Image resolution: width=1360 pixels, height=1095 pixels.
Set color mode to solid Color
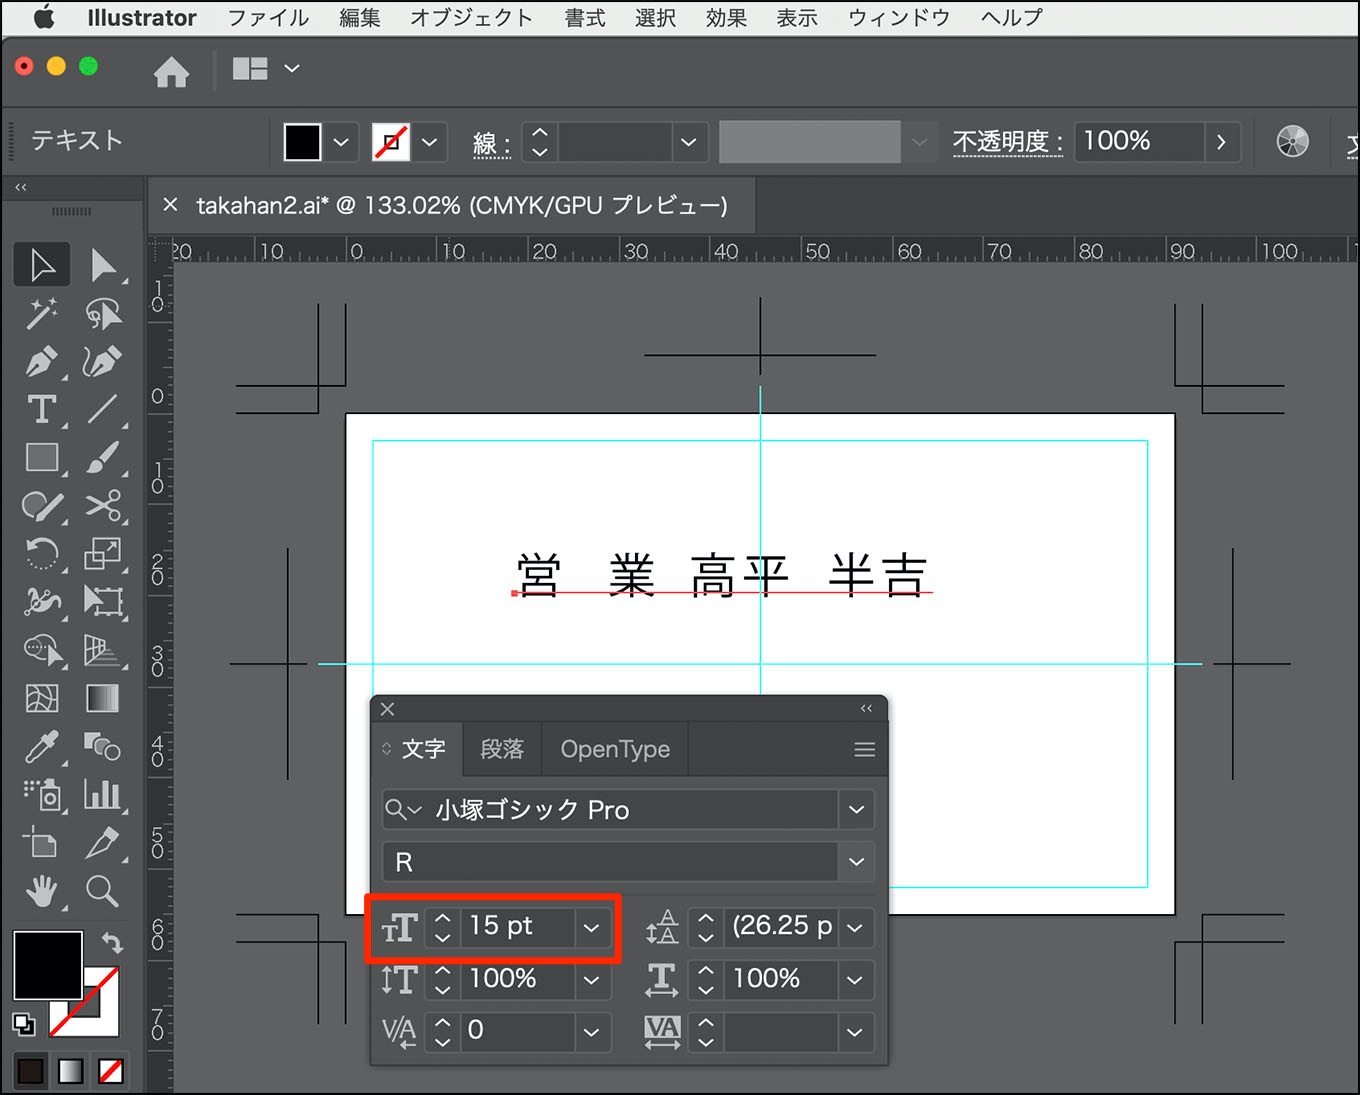click(30, 1071)
